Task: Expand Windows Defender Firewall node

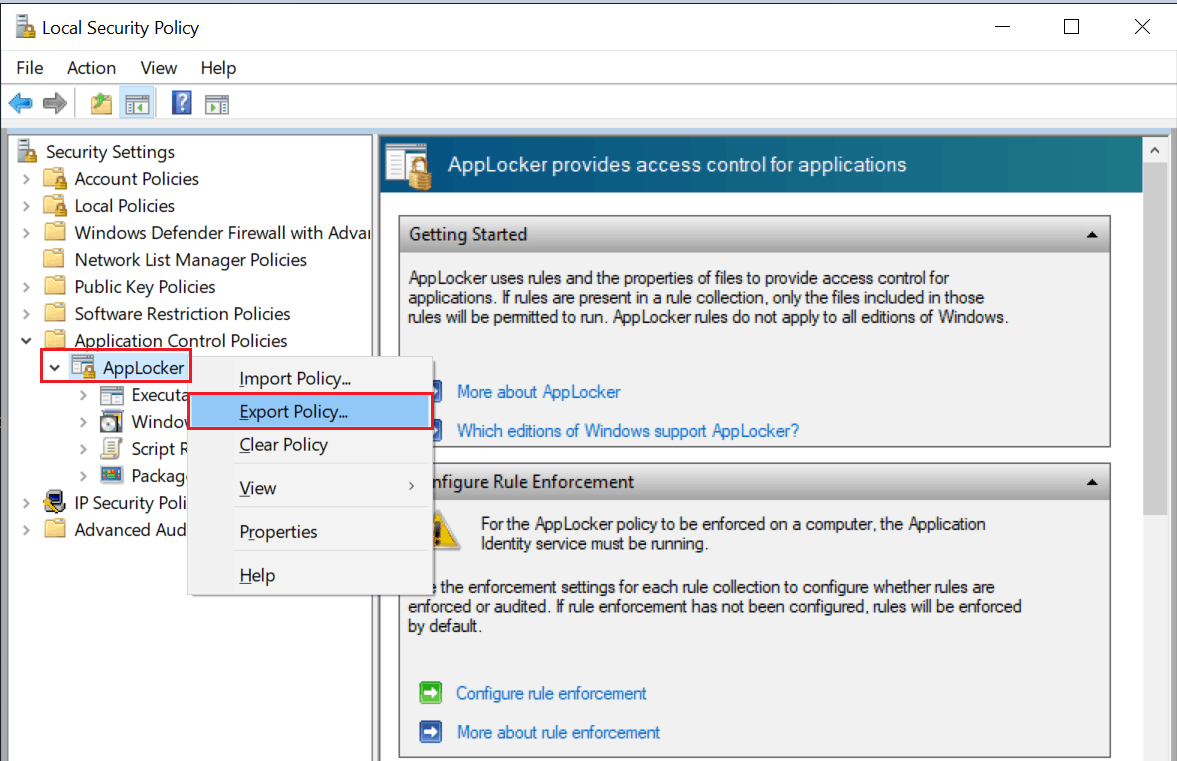Action: [26, 233]
